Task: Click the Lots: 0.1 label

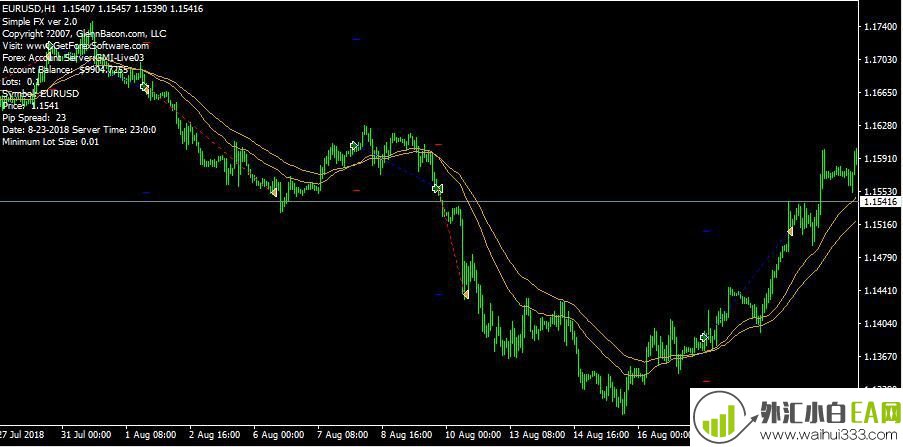Action: [21, 82]
